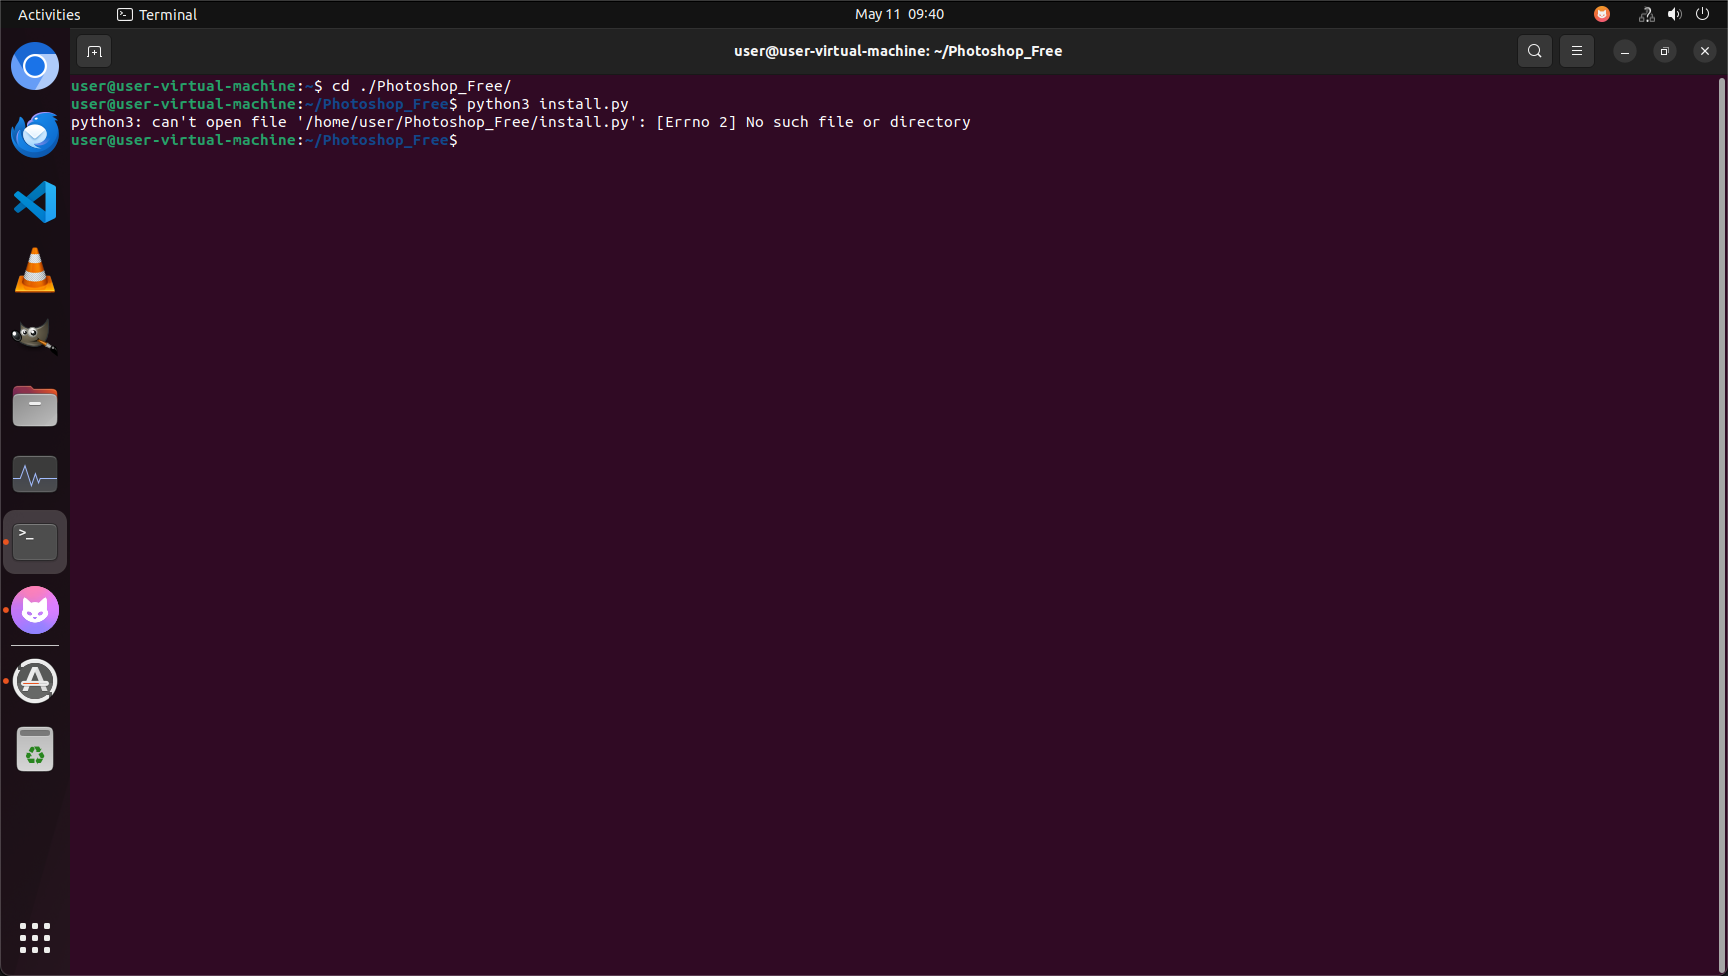This screenshot has height=976, width=1728.
Task: Open the power menu icon in top bar
Action: (x=1703, y=14)
